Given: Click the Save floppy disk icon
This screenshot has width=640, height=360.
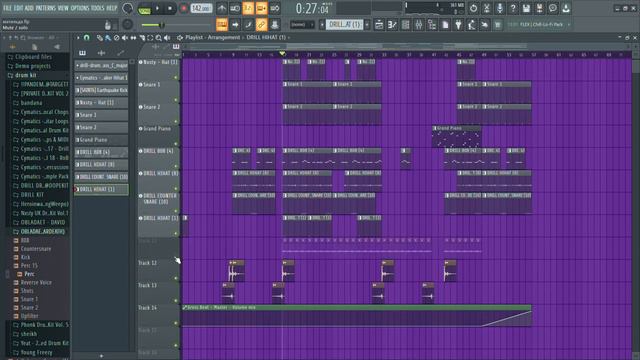Looking at the screenshot, I should point(526,8).
